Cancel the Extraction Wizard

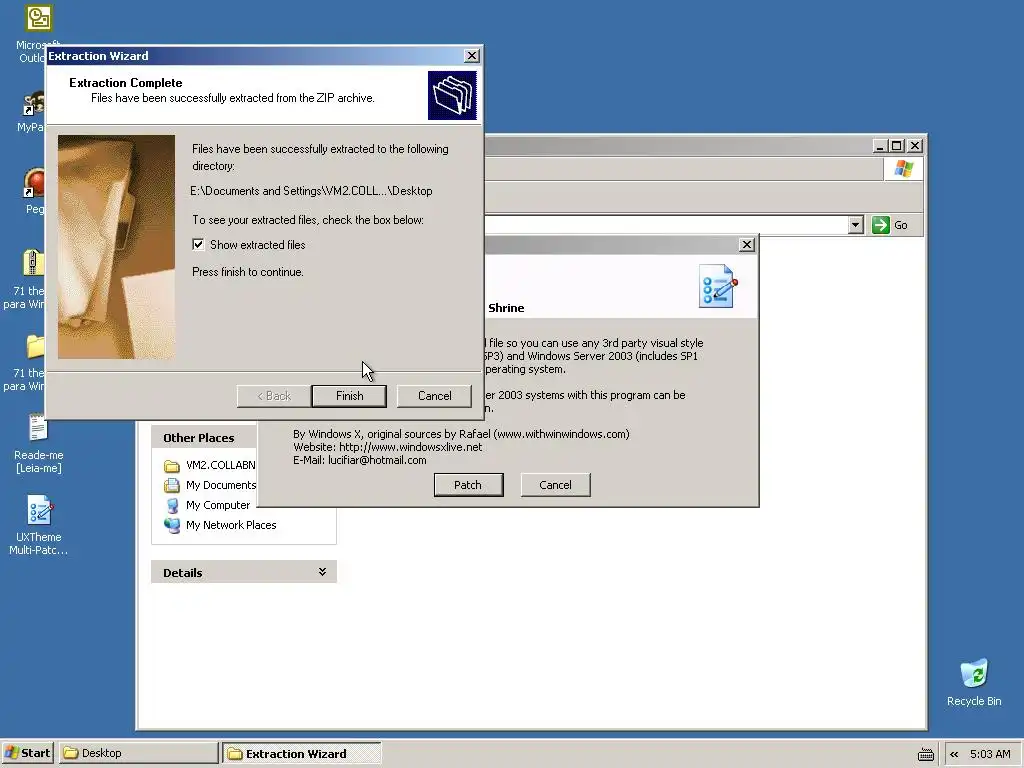[434, 396]
